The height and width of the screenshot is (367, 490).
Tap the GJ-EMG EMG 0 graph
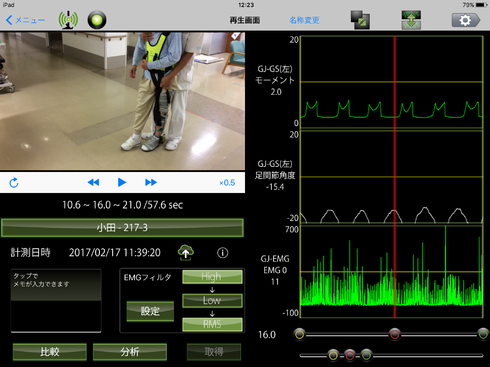(x=392, y=272)
